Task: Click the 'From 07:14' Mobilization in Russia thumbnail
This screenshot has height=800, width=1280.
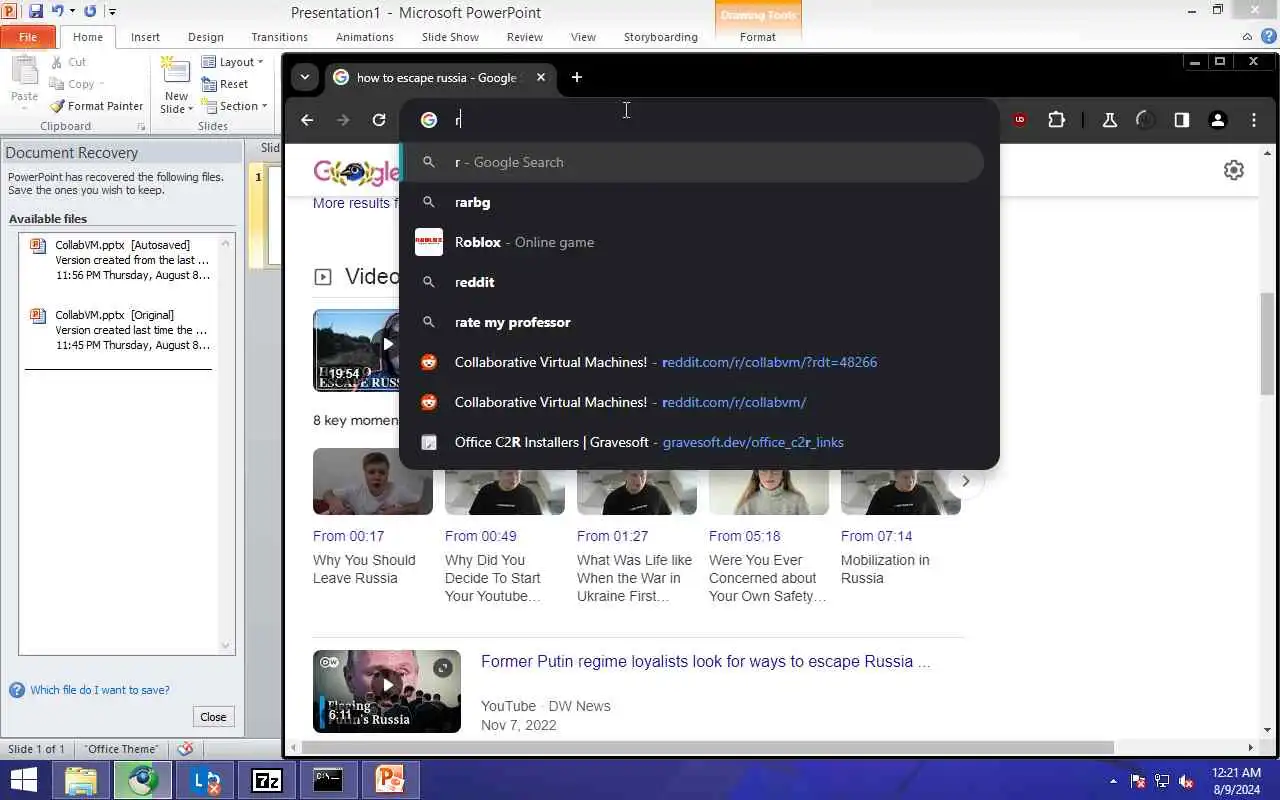Action: click(901, 481)
